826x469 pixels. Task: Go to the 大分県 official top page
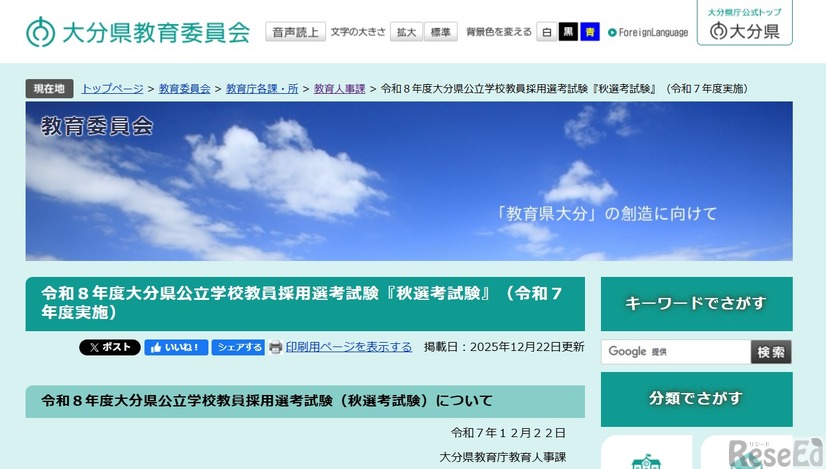pos(744,25)
